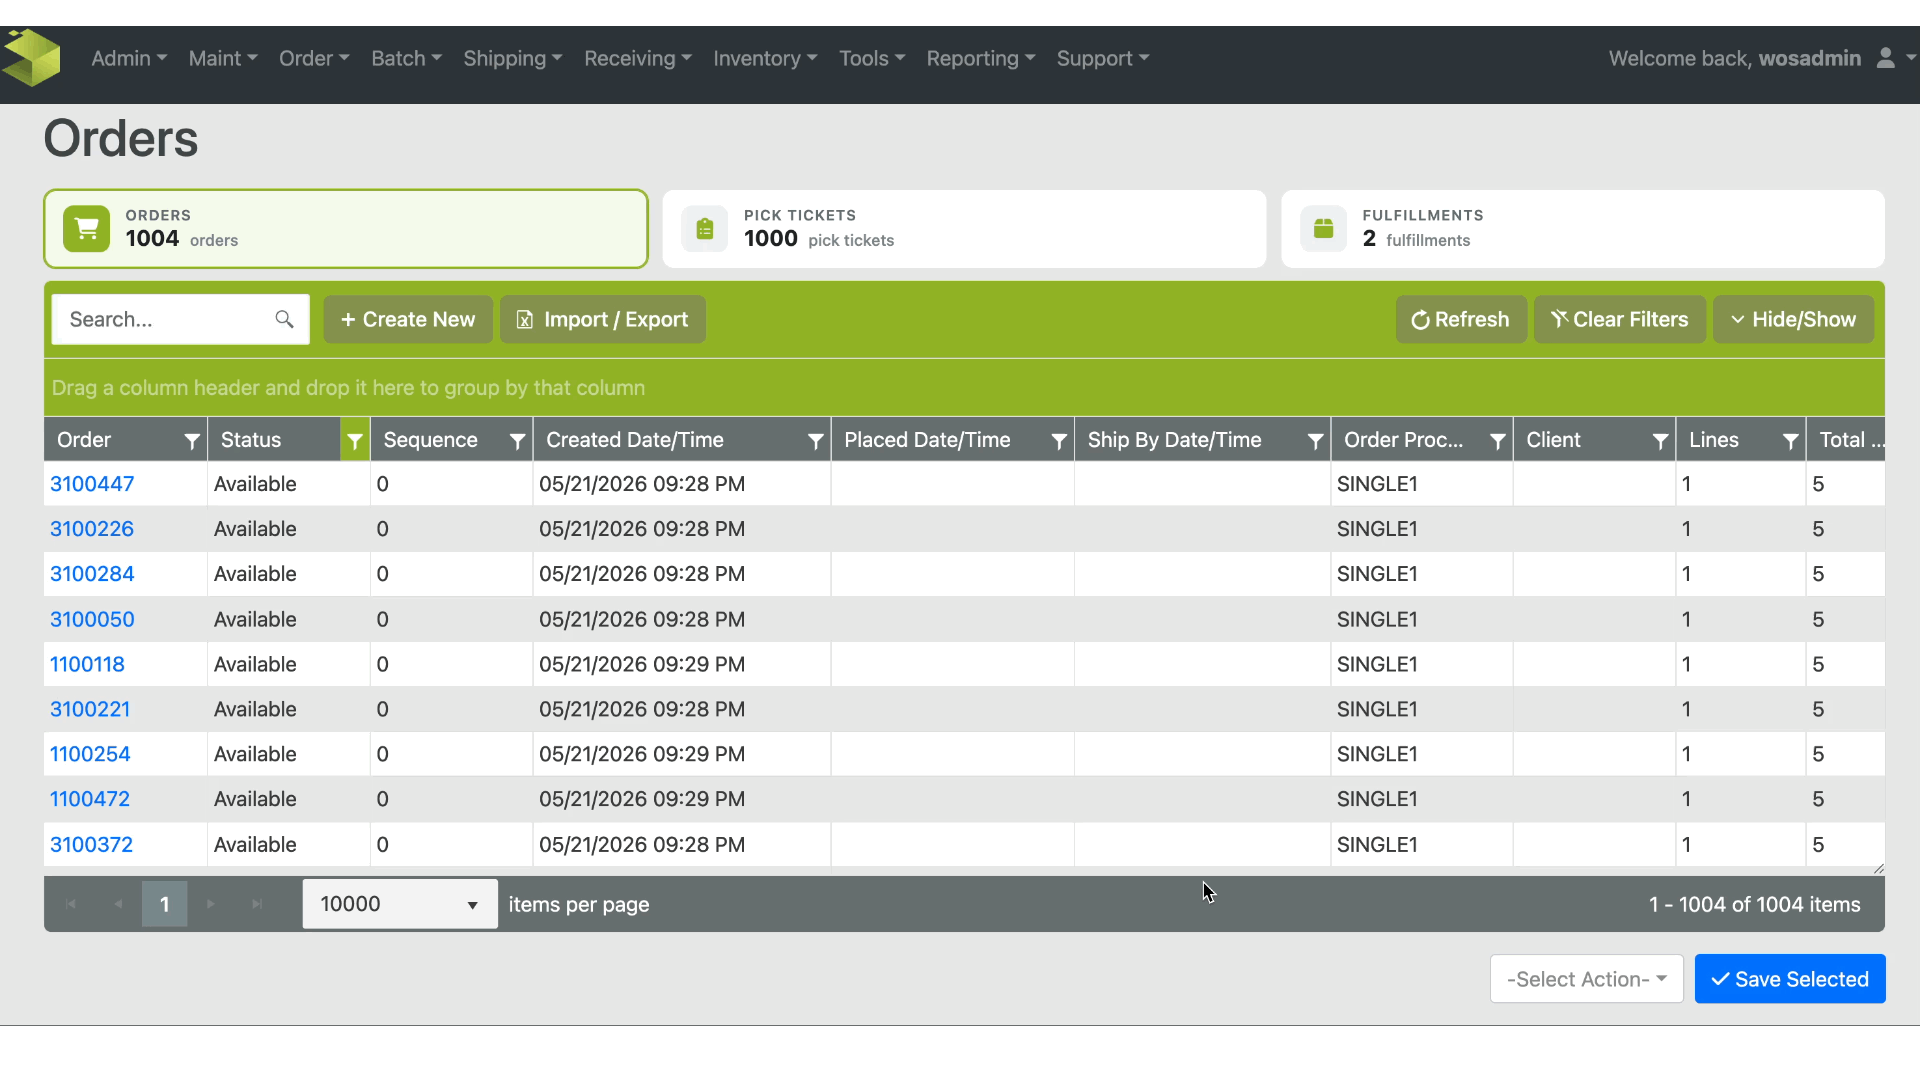Open the Admin menu

129,58
